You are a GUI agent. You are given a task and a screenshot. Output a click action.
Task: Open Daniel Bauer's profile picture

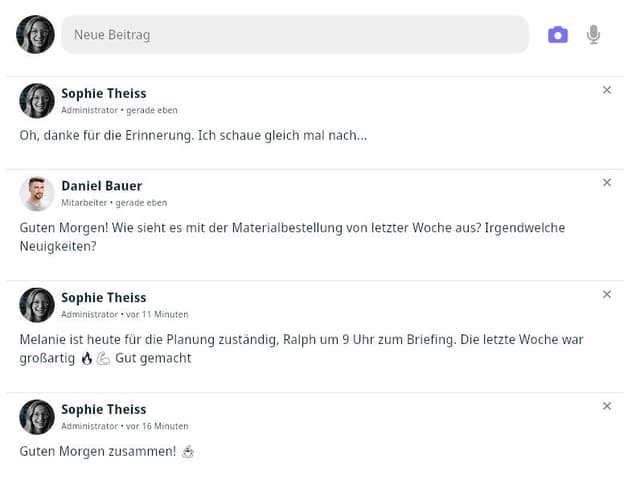tap(37, 193)
